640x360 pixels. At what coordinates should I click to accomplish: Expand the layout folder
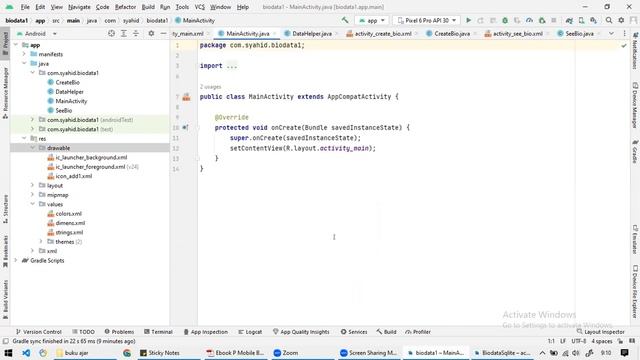click(x=33, y=185)
